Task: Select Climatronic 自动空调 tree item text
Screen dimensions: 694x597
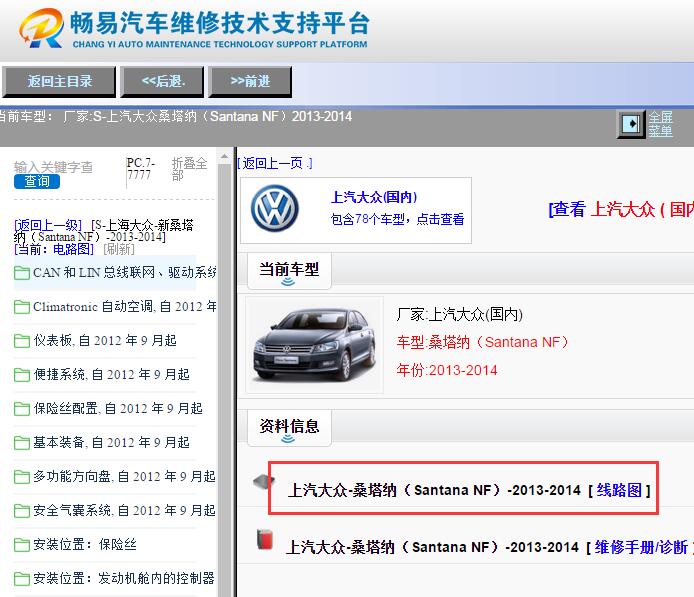Action: 125,306
